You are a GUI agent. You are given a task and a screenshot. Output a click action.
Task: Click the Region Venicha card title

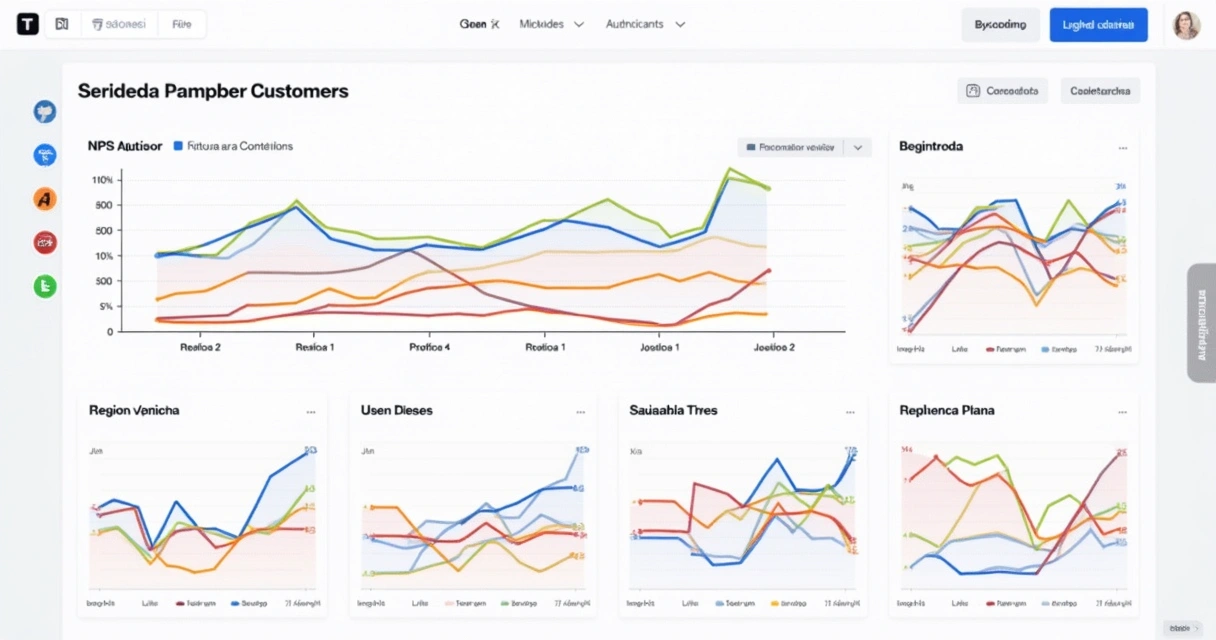tap(134, 410)
